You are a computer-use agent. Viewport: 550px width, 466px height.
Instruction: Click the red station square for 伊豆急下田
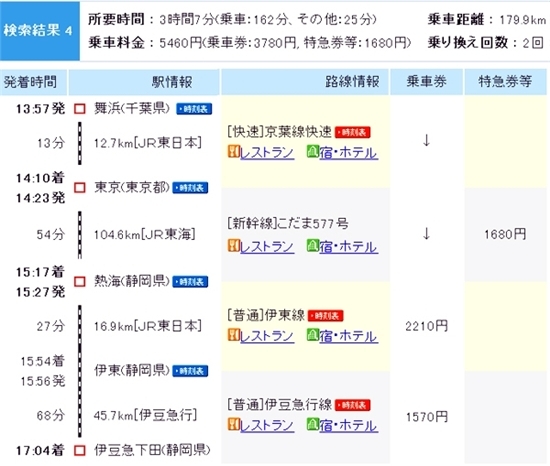80,451
